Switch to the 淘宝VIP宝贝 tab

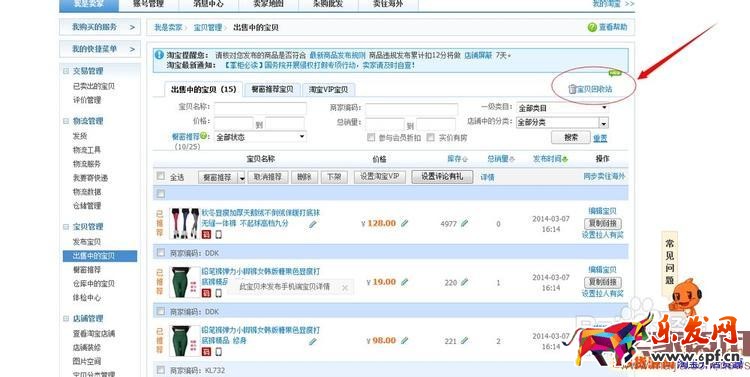(328, 89)
